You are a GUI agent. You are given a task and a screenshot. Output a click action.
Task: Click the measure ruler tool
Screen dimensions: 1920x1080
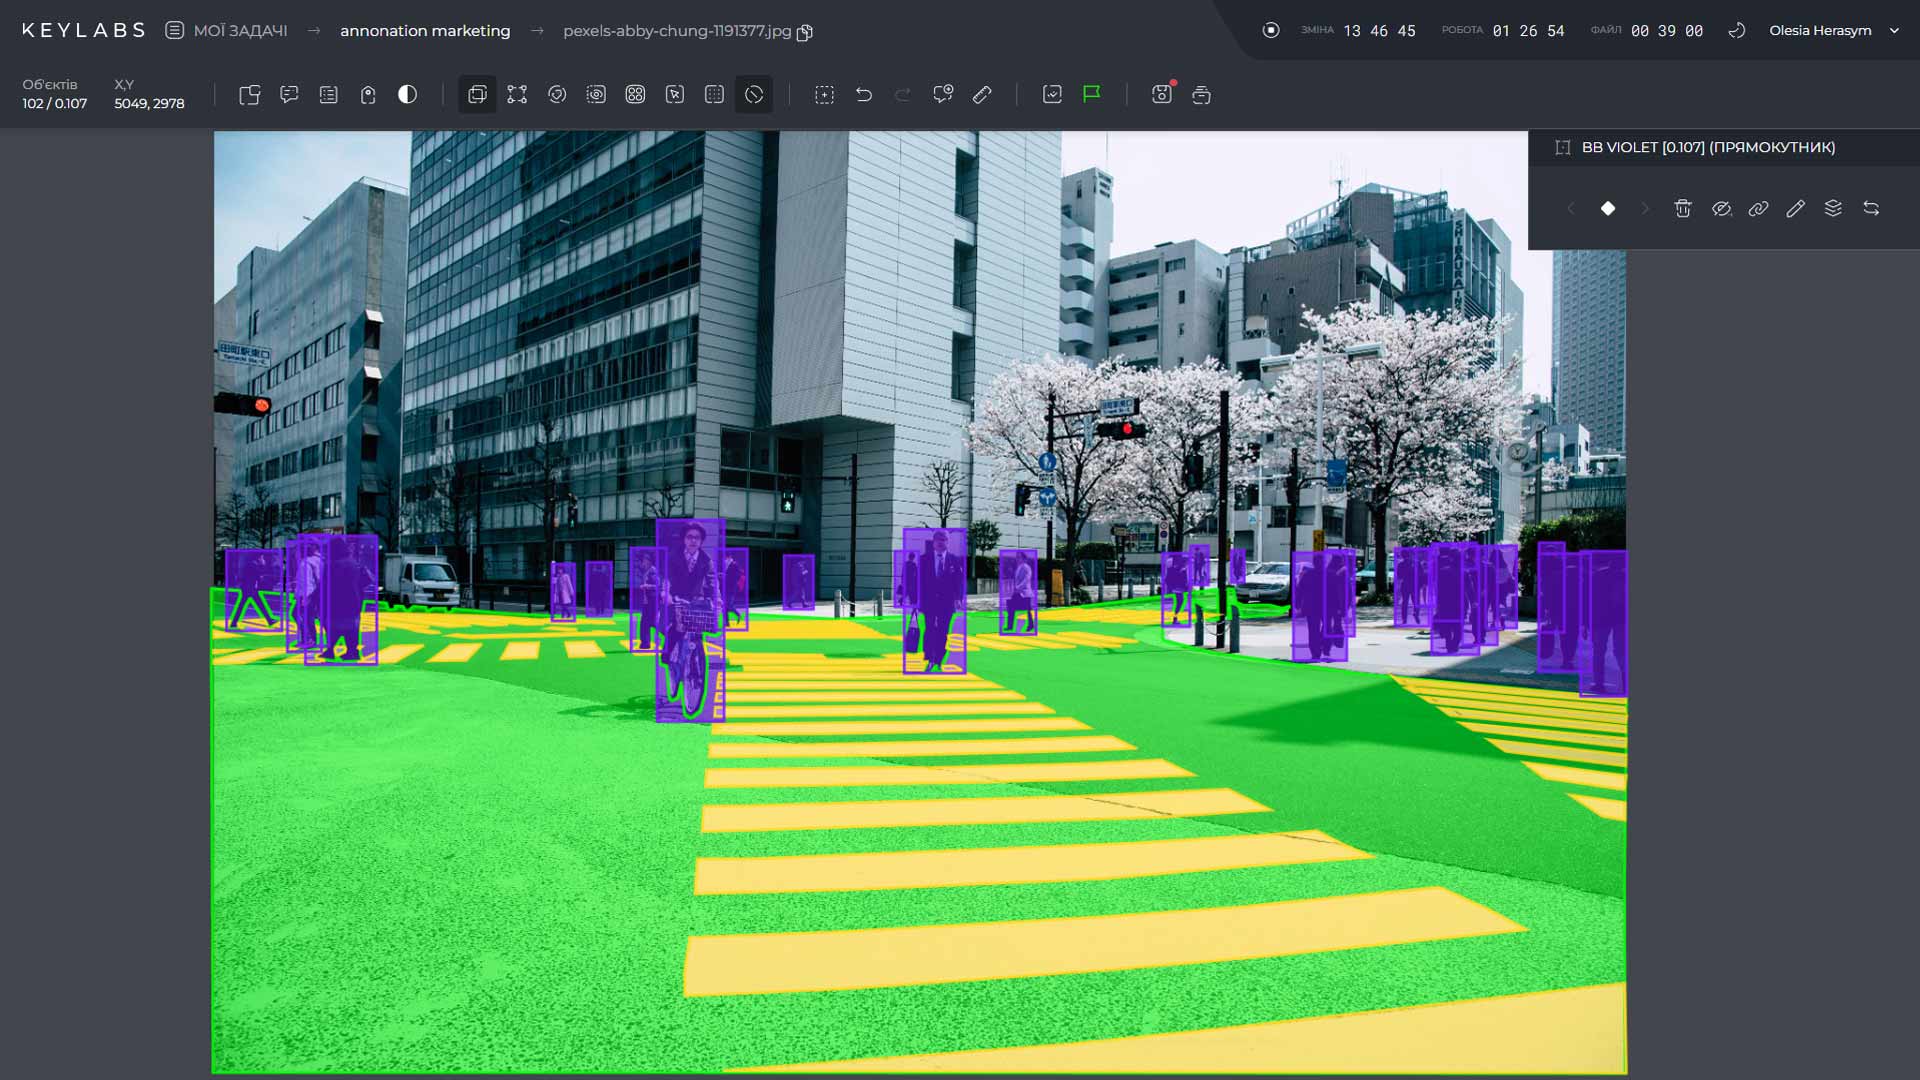coord(983,95)
